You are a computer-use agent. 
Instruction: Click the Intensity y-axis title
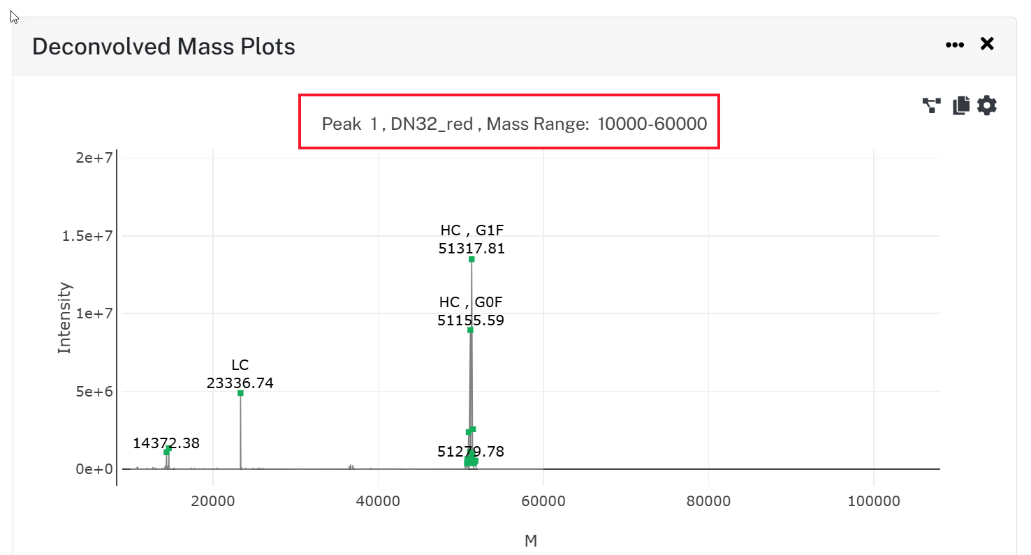64,318
